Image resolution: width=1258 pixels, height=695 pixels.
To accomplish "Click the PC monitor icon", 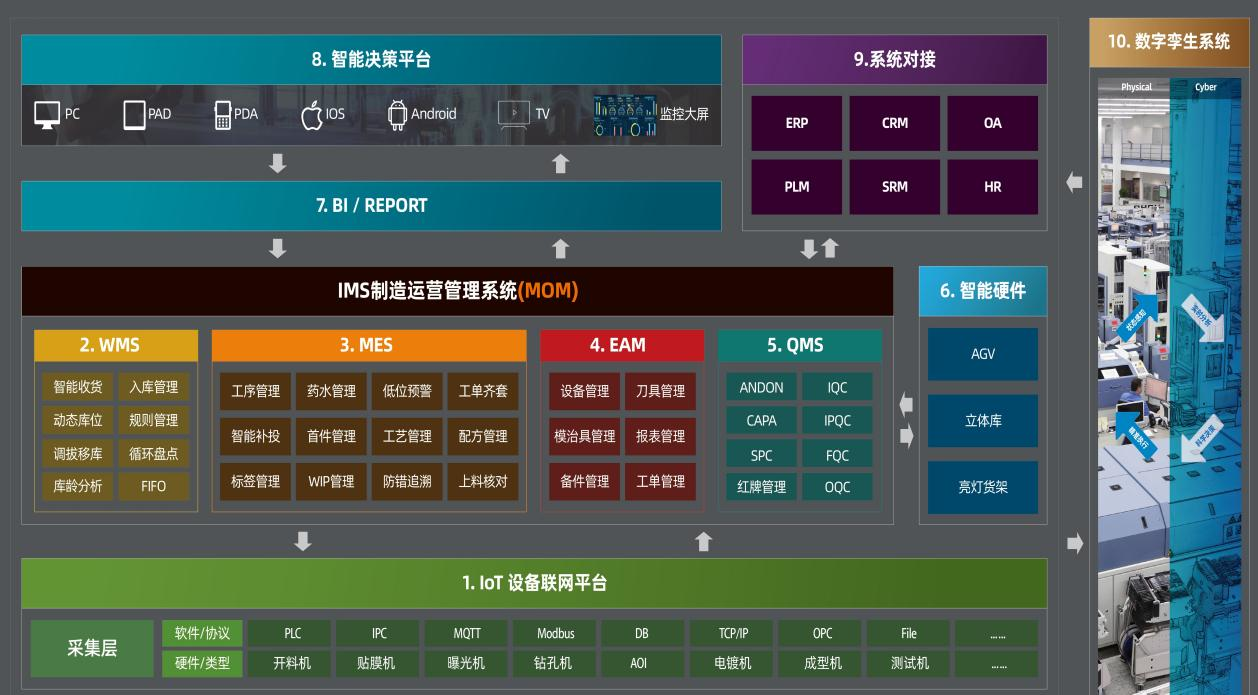I will (x=47, y=114).
